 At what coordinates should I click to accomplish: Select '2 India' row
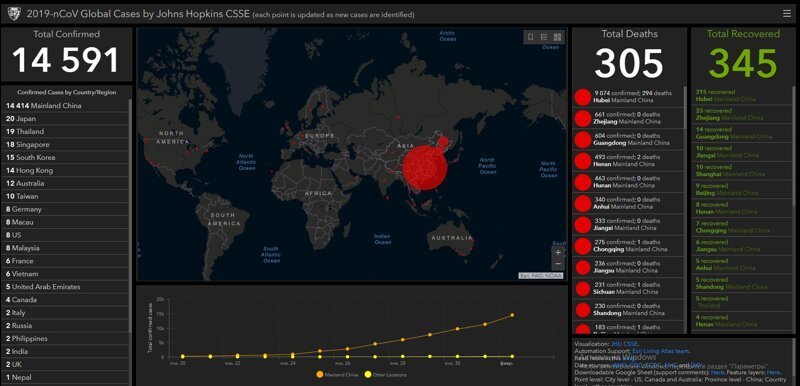(65, 352)
